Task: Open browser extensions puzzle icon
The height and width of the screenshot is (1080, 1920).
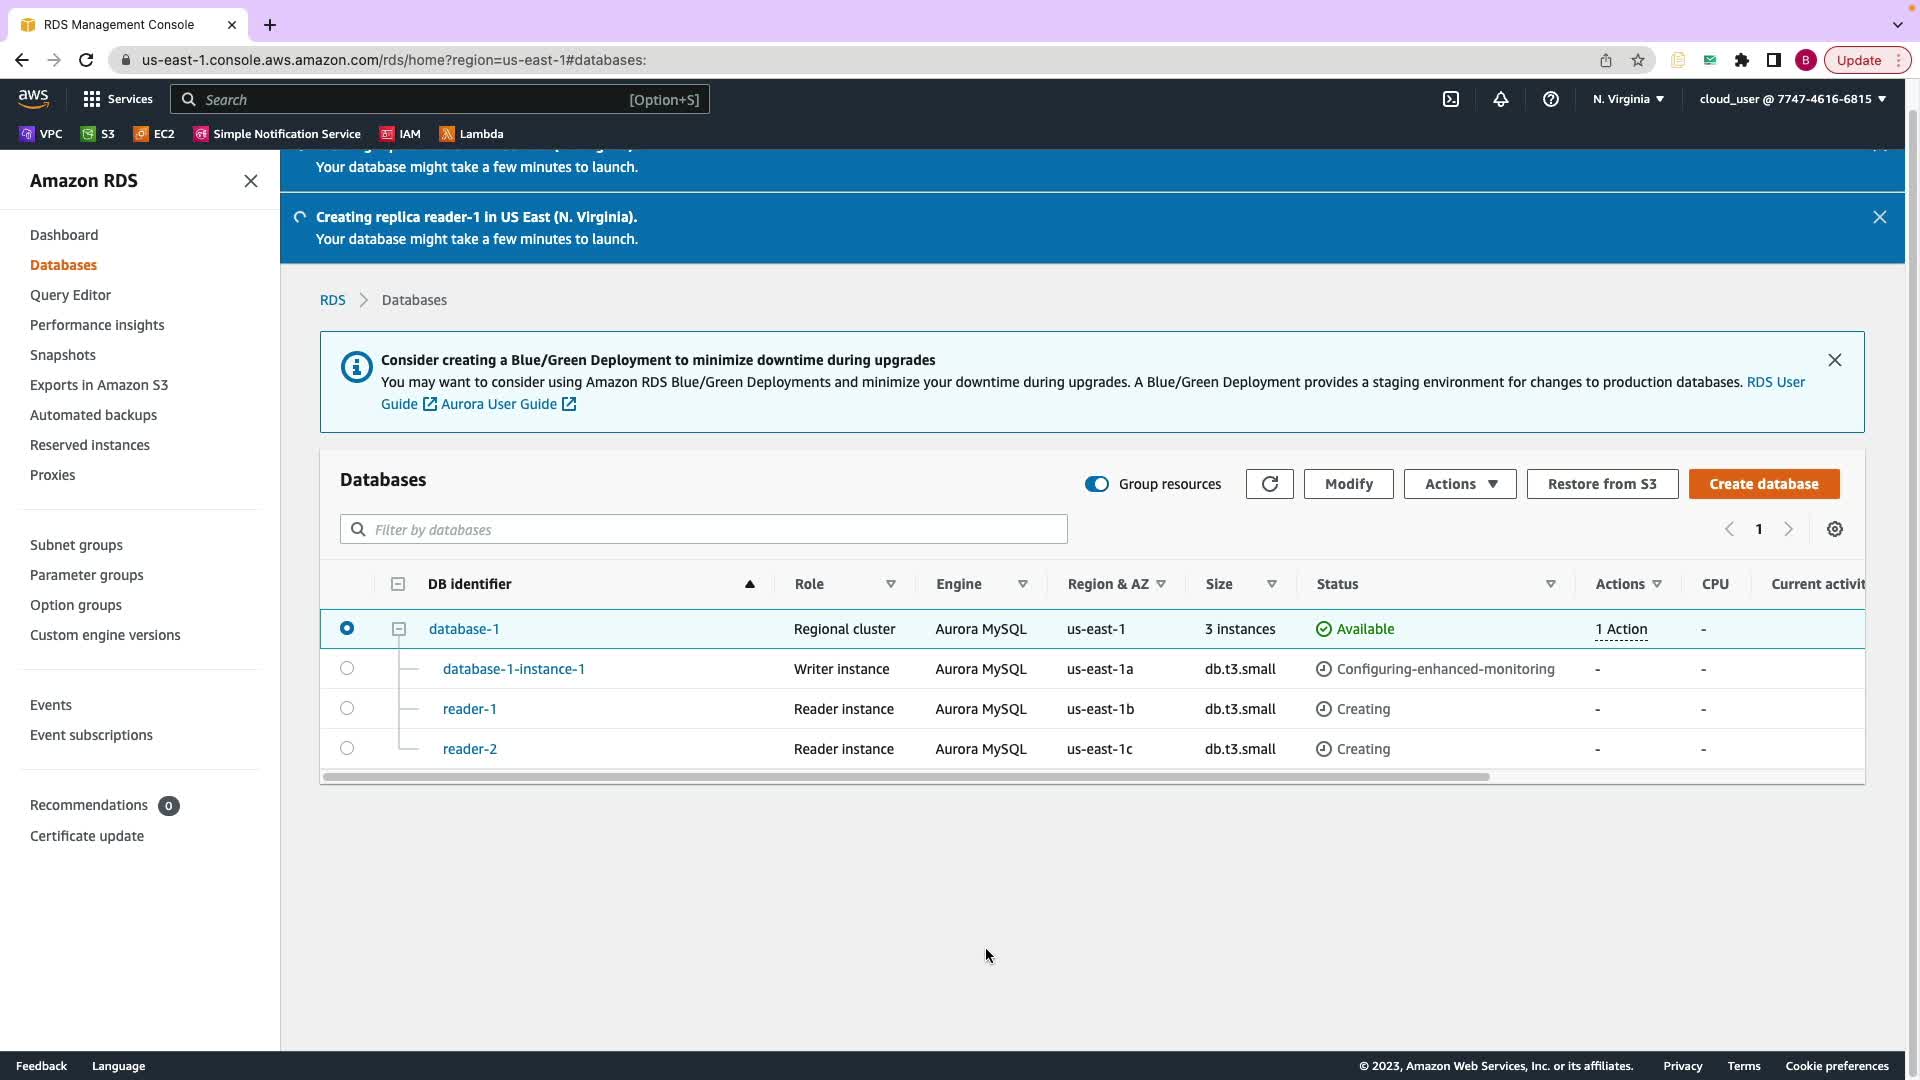Action: tap(1742, 60)
